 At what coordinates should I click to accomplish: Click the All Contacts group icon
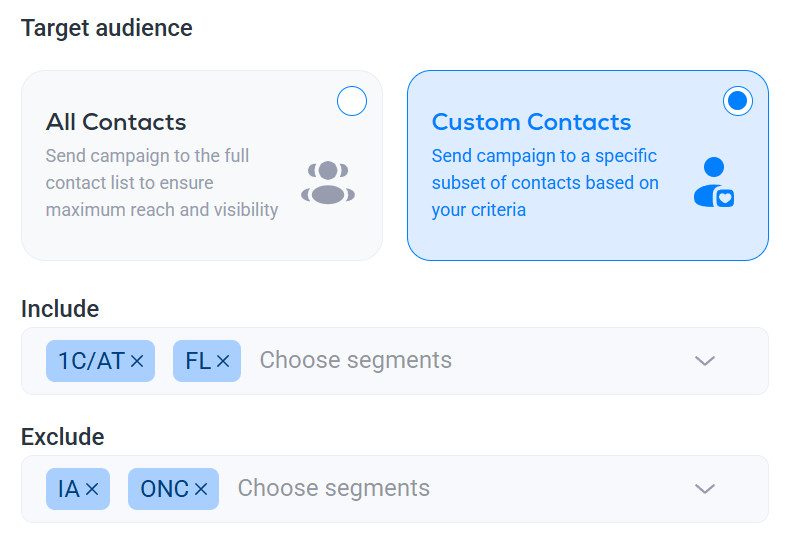pos(328,183)
